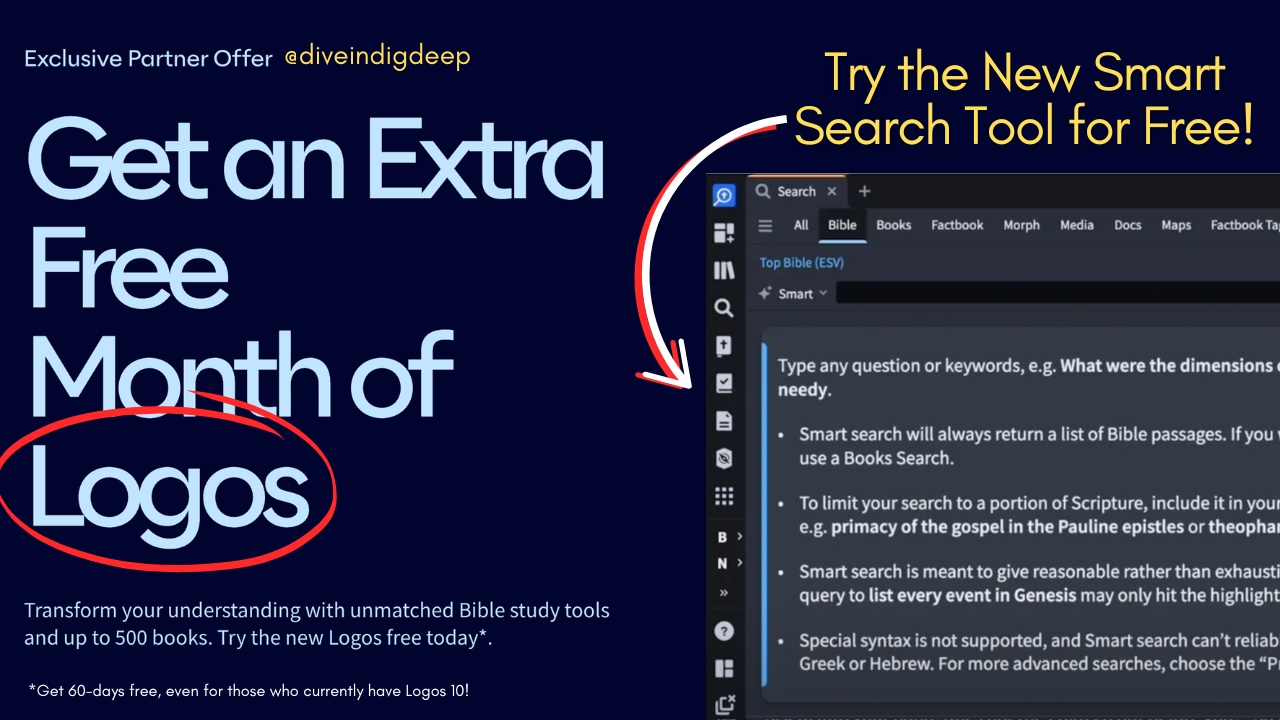Select the All search tab
The image size is (1280, 720).
801,225
